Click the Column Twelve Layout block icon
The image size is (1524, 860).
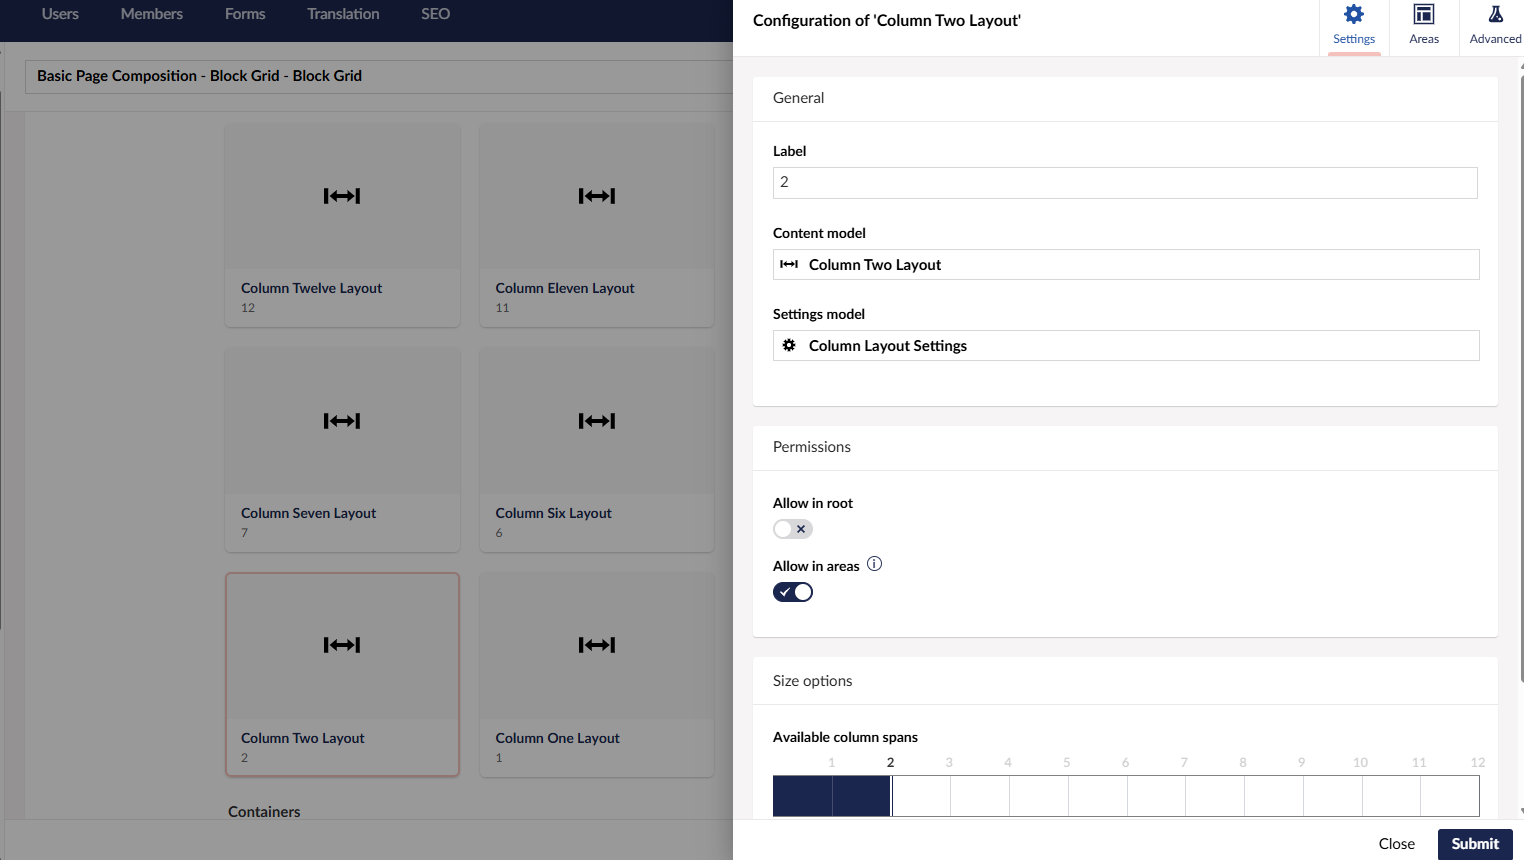coord(342,196)
